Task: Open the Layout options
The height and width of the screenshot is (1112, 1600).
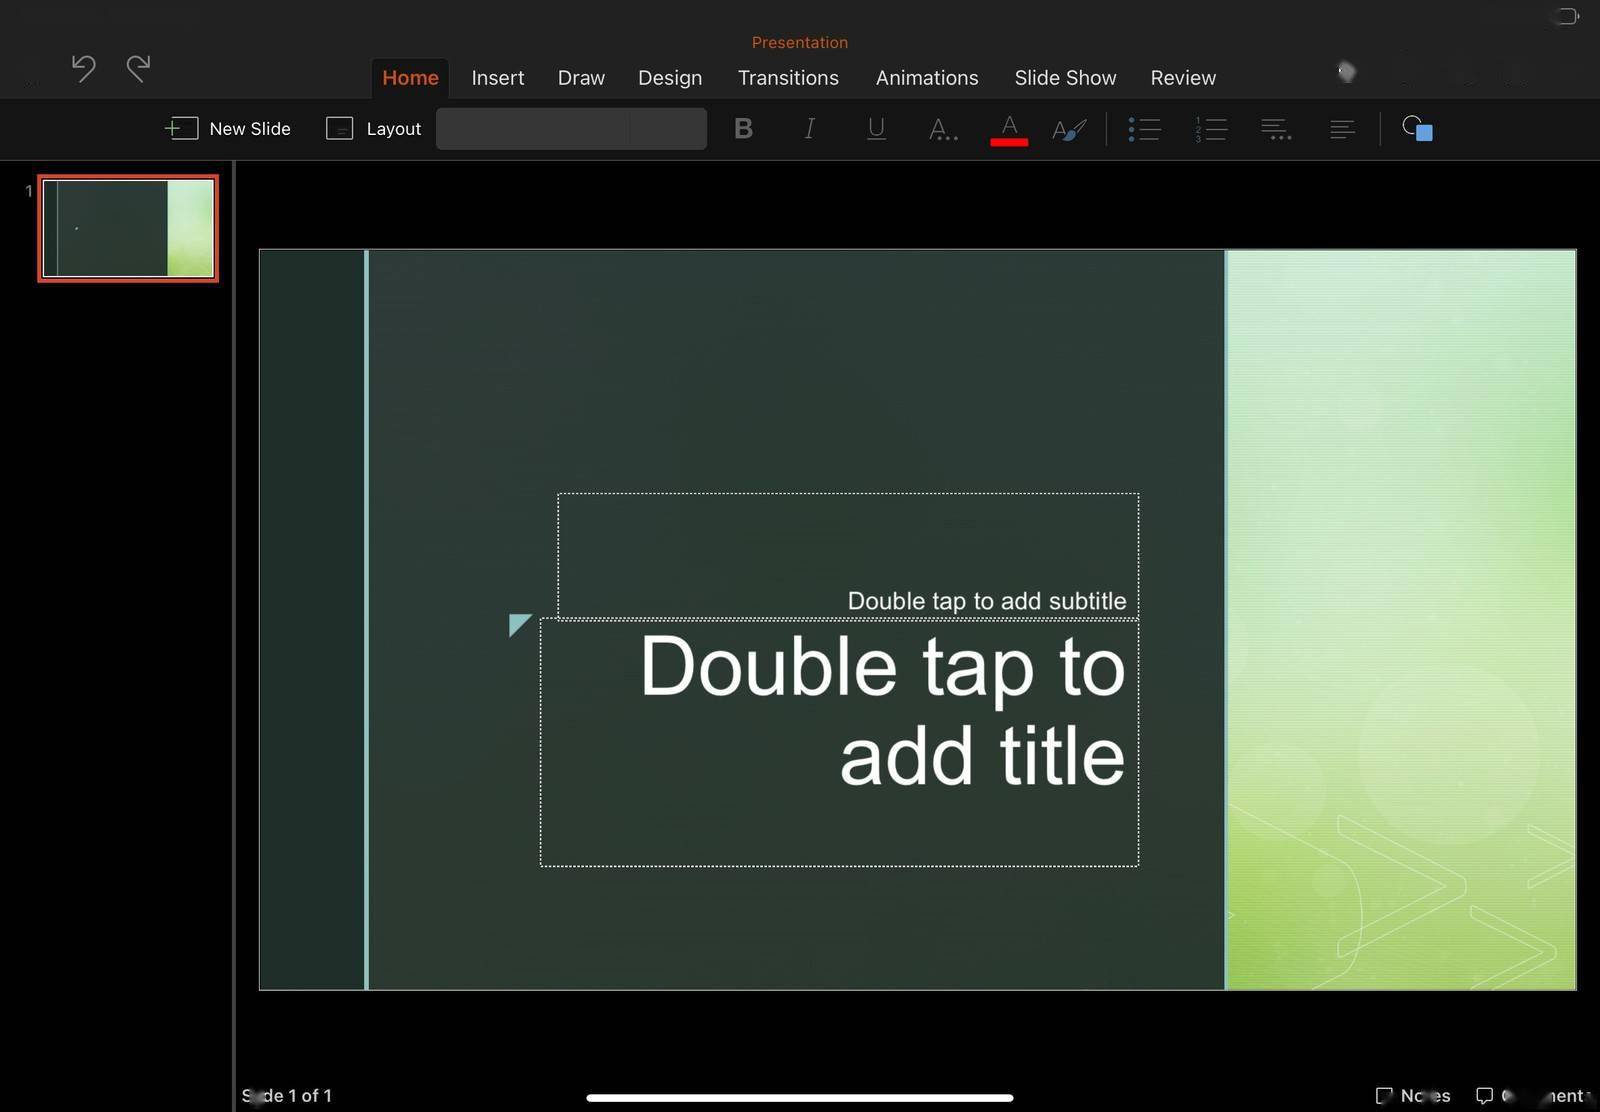Action: click(374, 129)
